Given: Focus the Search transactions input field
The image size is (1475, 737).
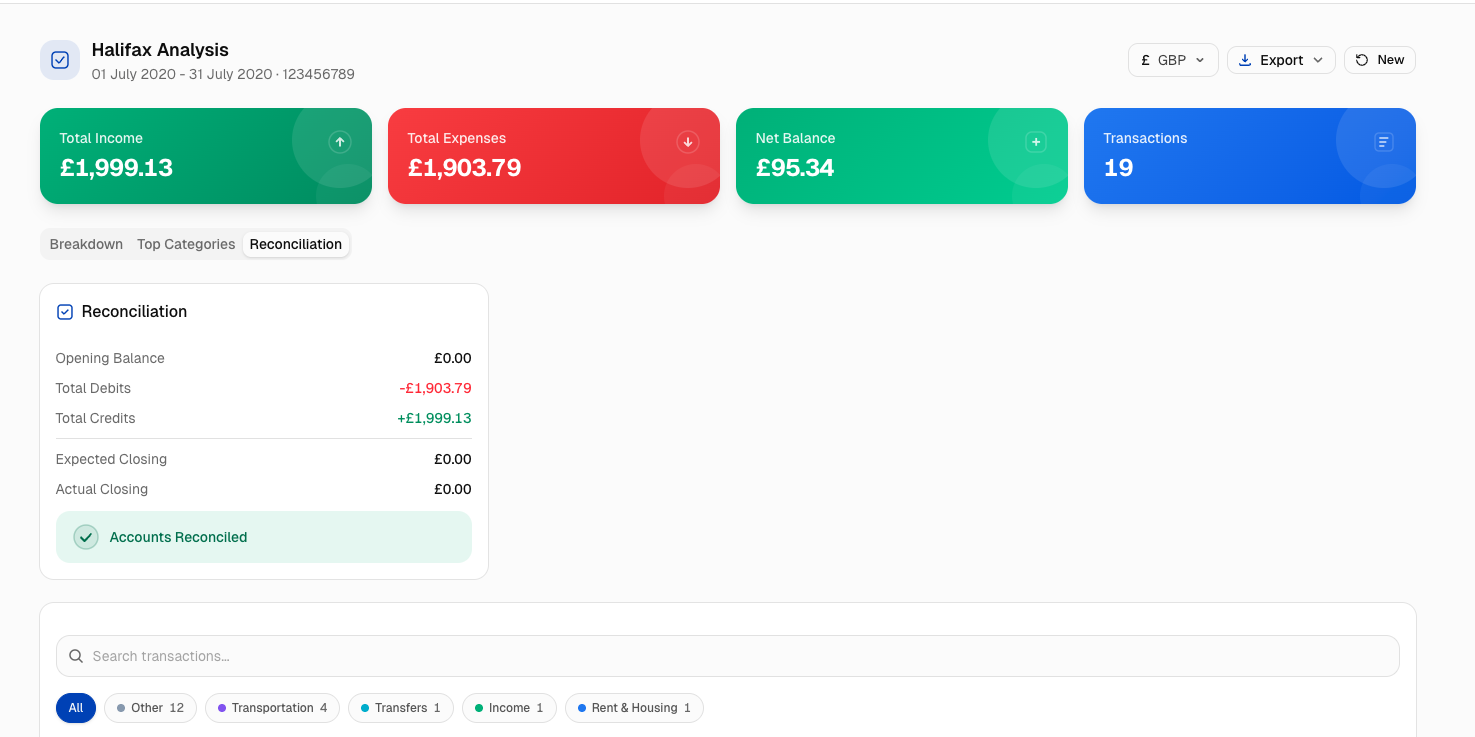Looking at the screenshot, I should [740, 657].
